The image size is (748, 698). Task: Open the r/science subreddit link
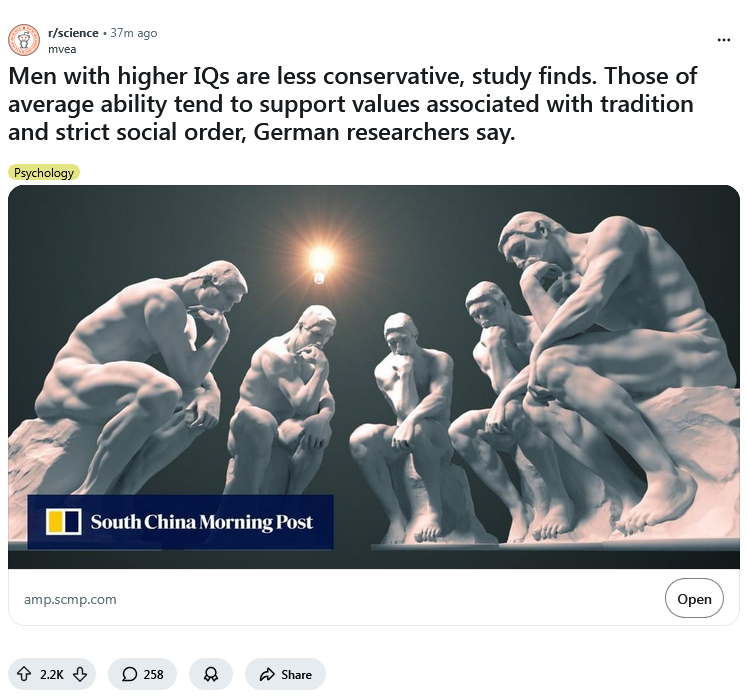click(73, 33)
